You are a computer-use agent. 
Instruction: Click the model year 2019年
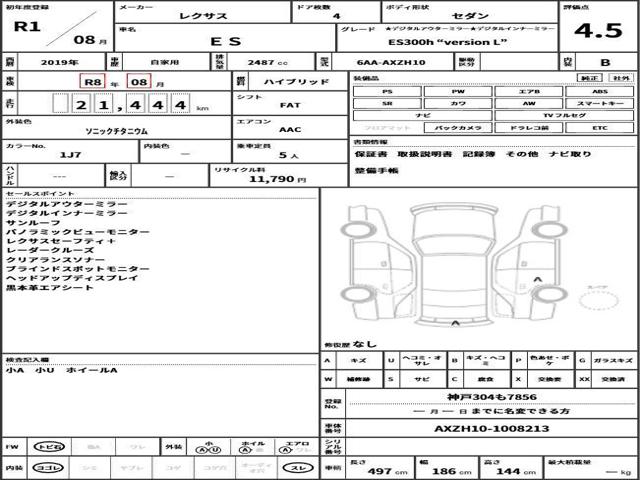60,62
